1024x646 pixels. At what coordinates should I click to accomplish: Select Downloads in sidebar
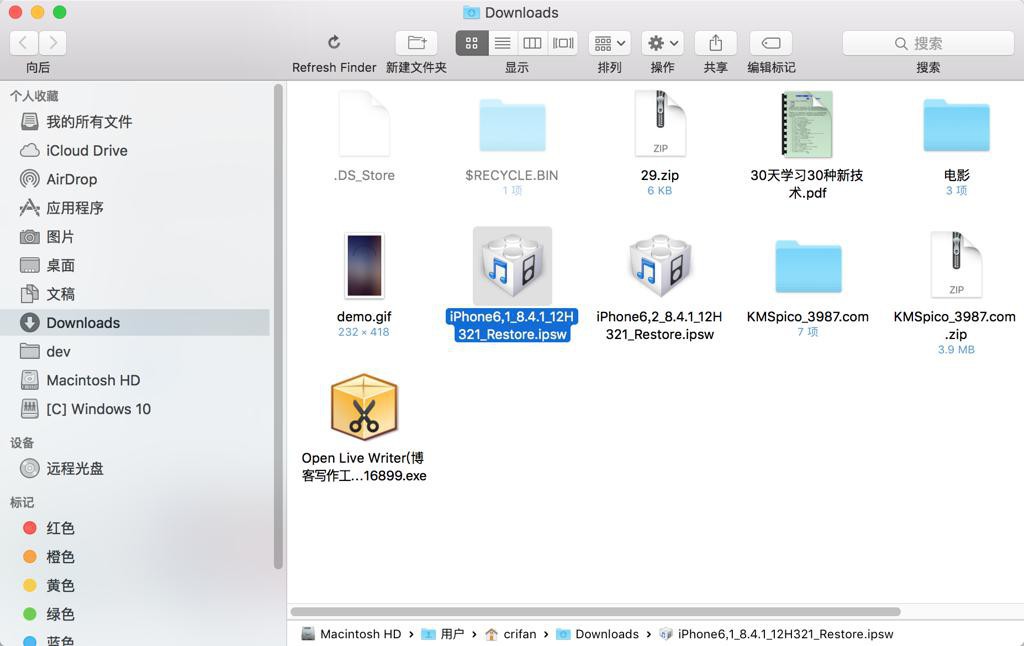[x=136, y=323]
